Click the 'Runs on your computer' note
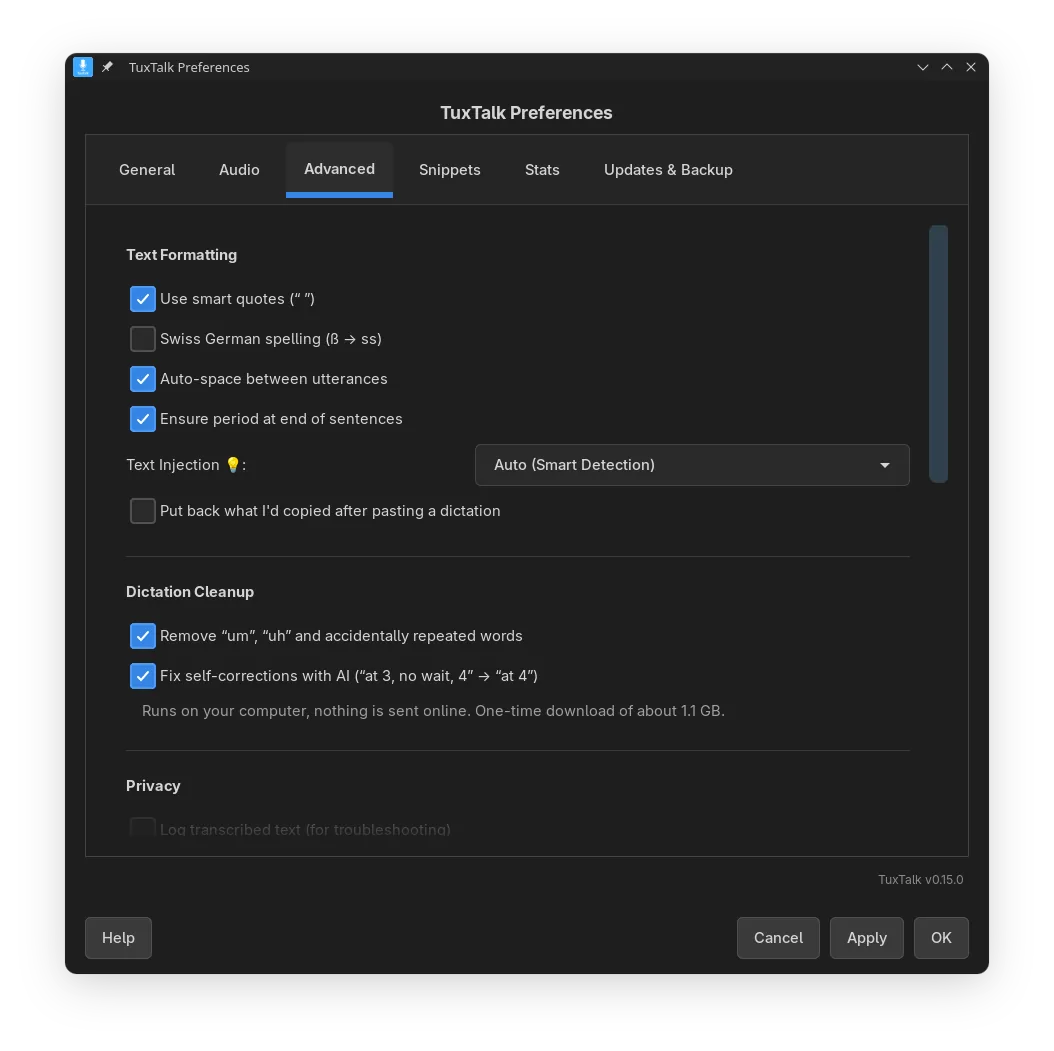Image resolution: width=1054 pixels, height=1051 pixels. click(x=433, y=711)
